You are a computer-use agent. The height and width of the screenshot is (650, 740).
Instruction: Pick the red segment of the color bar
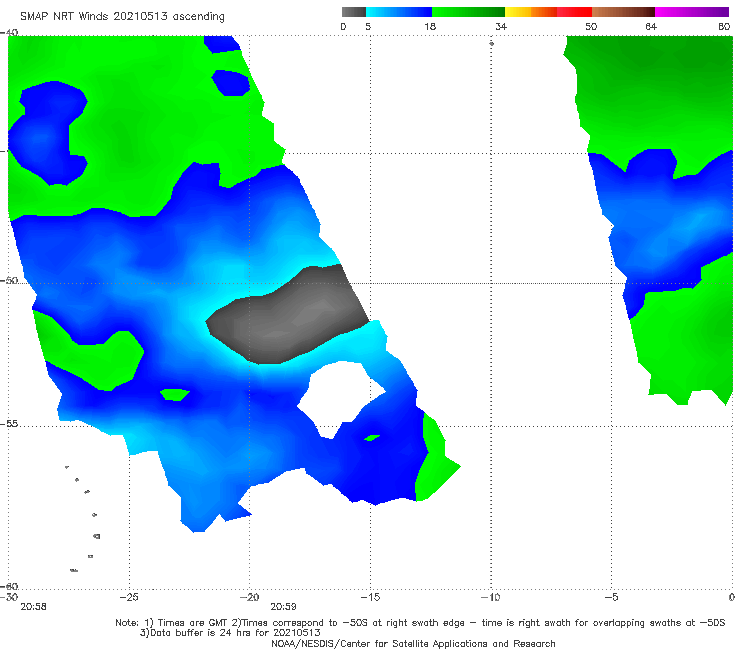coord(574,12)
